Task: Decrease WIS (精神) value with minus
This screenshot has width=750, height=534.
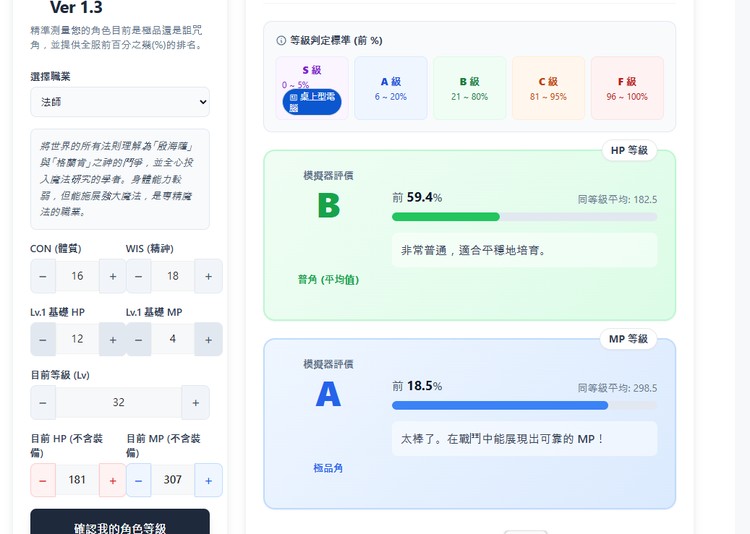Action: pos(139,276)
